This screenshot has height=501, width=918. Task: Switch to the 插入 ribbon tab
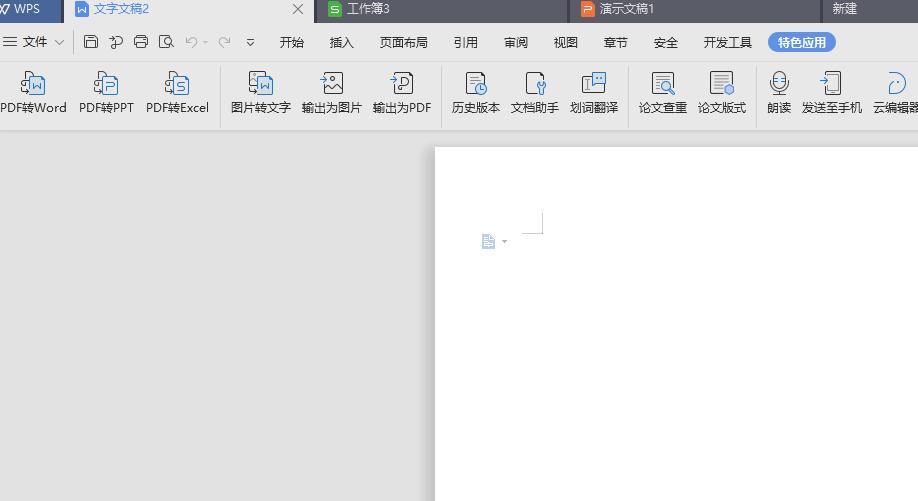pyautogui.click(x=342, y=42)
